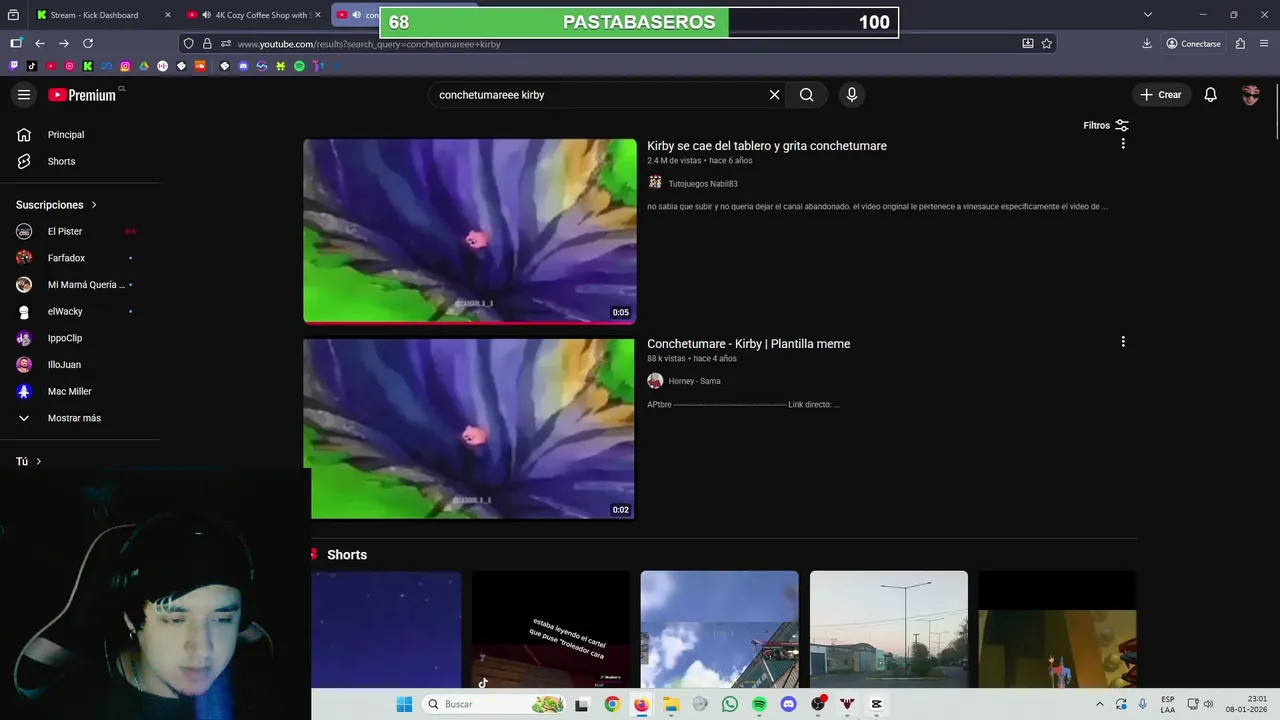Viewport: 1280px width, 720px height.
Task: Open Farfadox subscription channel
Action: tap(66, 258)
